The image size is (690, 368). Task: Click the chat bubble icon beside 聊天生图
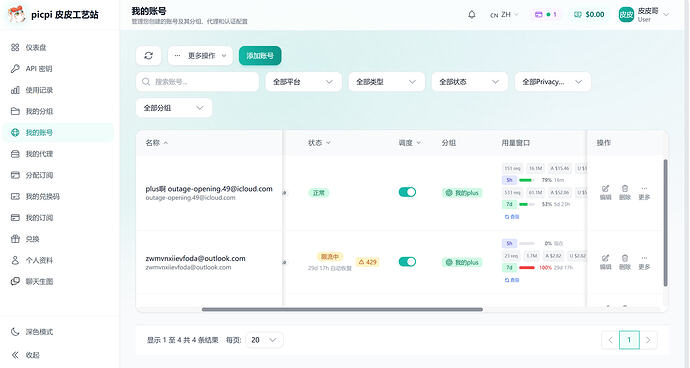tap(15, 281)
